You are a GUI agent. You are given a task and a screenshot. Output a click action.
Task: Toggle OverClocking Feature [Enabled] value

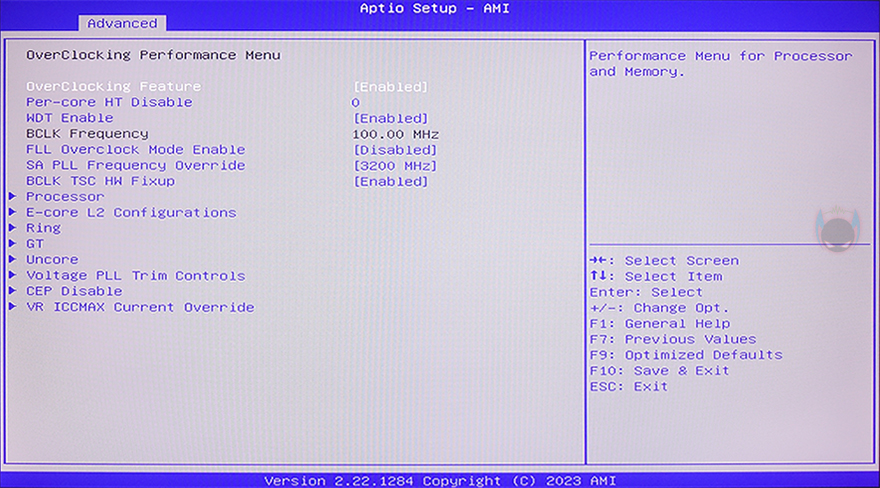point(391,87)
